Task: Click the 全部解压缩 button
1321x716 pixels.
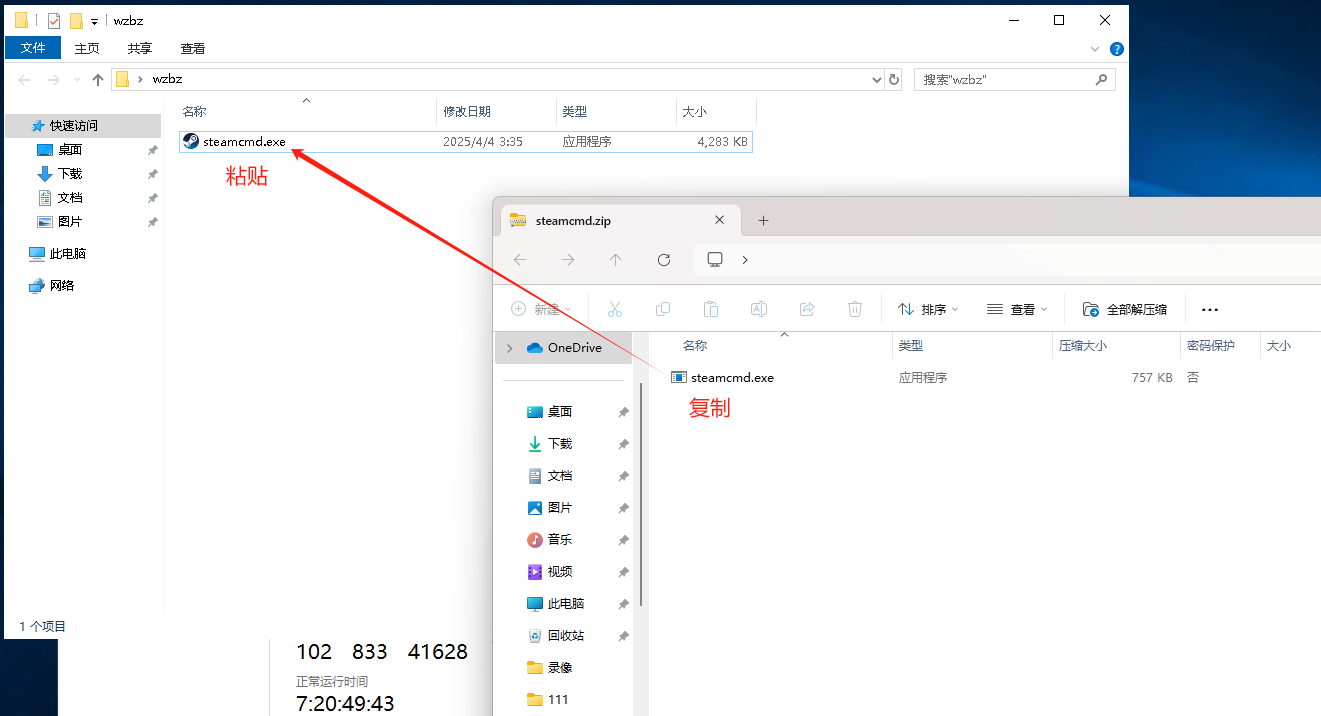Action: [x=1125, y=309]
